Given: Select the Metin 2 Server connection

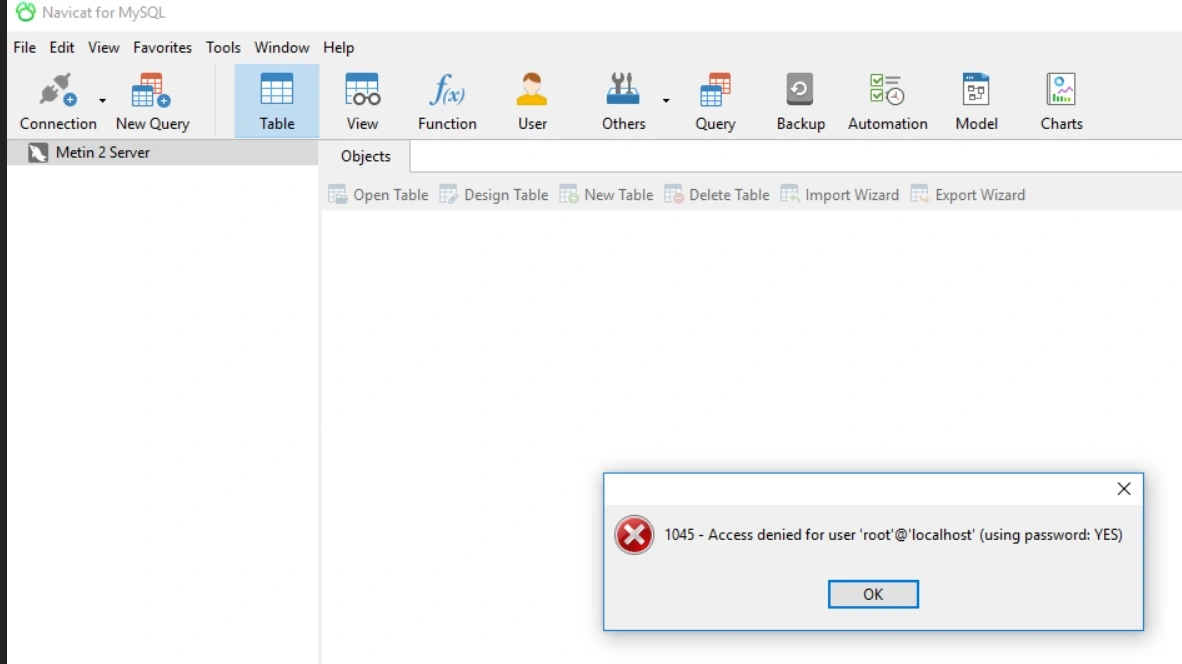Looking at the screenshot, I should pyautogui.click(x=163, y=152).
